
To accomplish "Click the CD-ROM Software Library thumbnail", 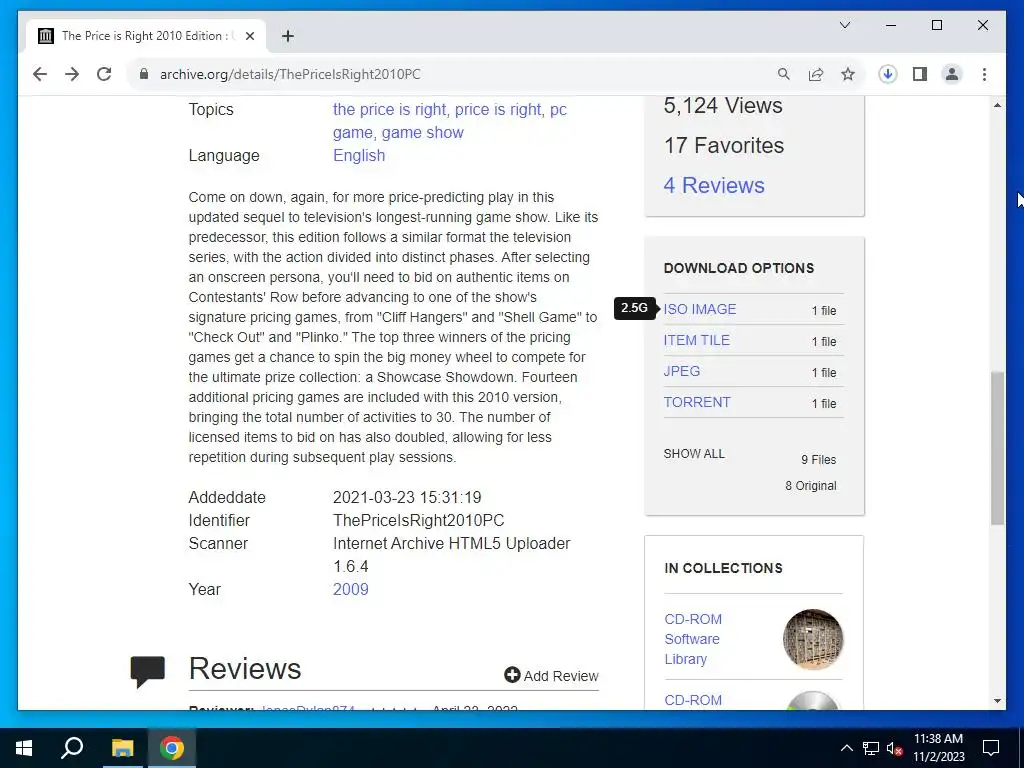I will (812, 639).
